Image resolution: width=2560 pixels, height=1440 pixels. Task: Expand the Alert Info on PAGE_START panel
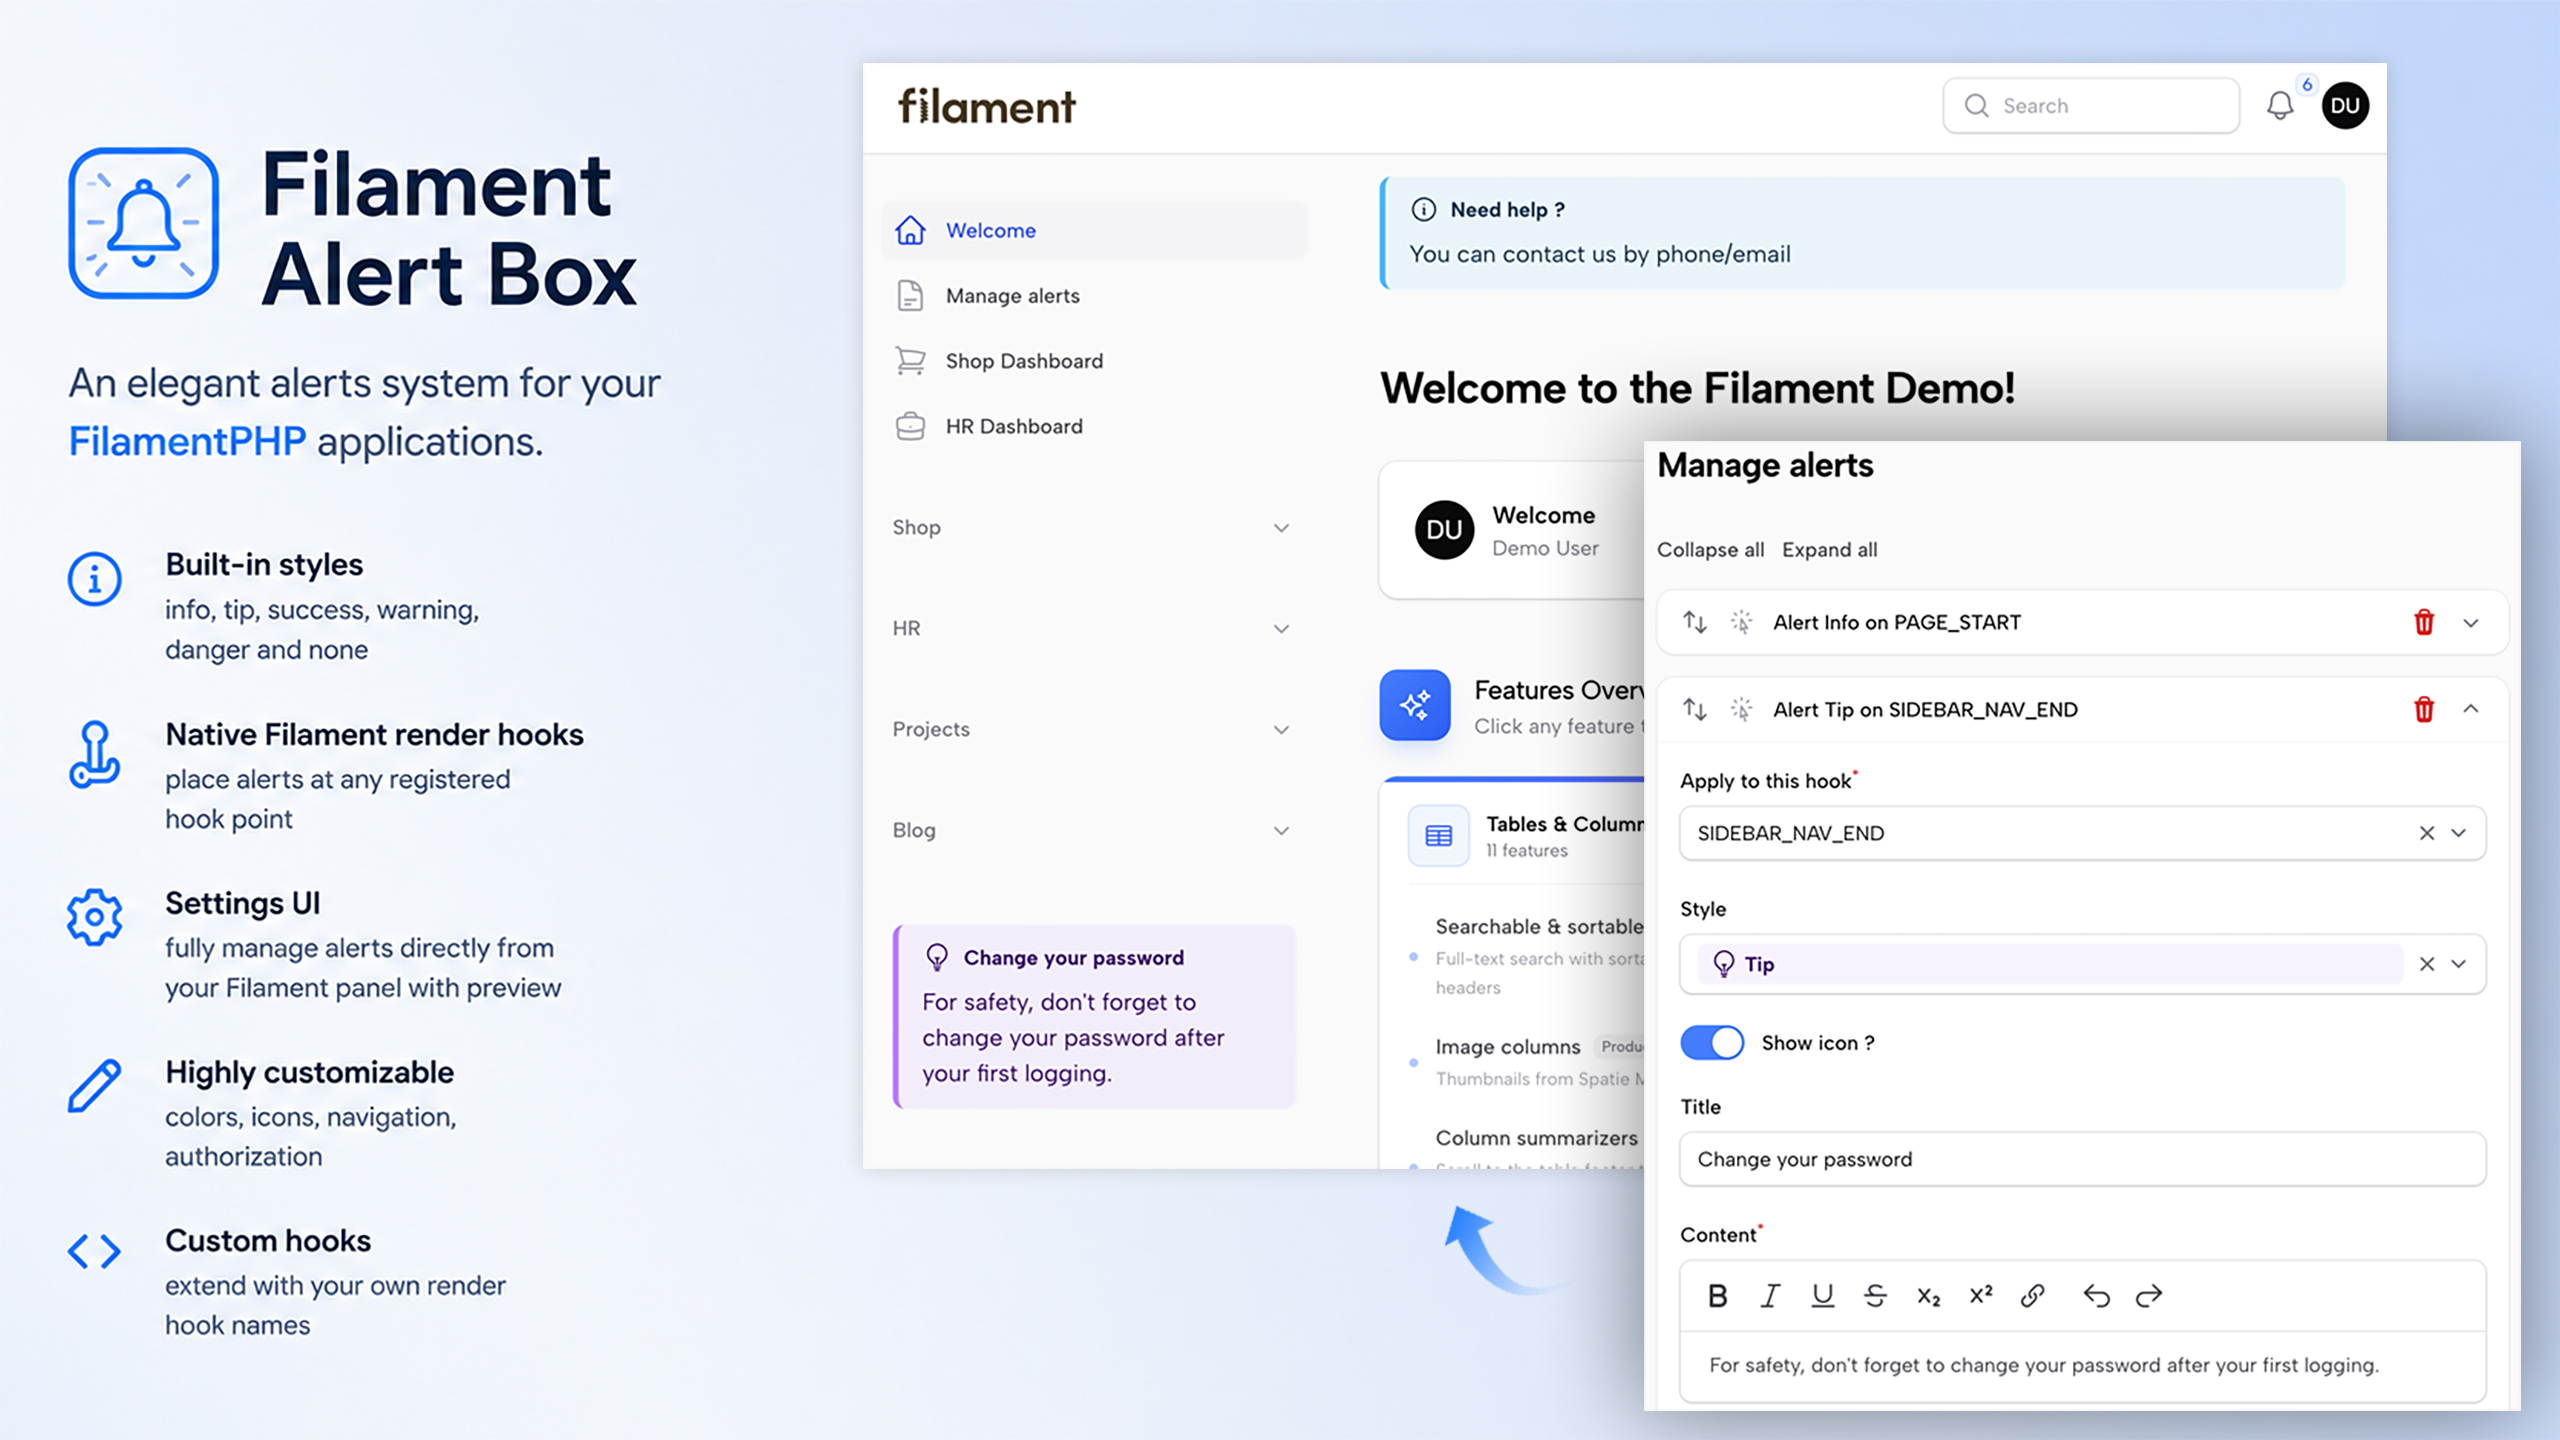[x=2471, y=622]
